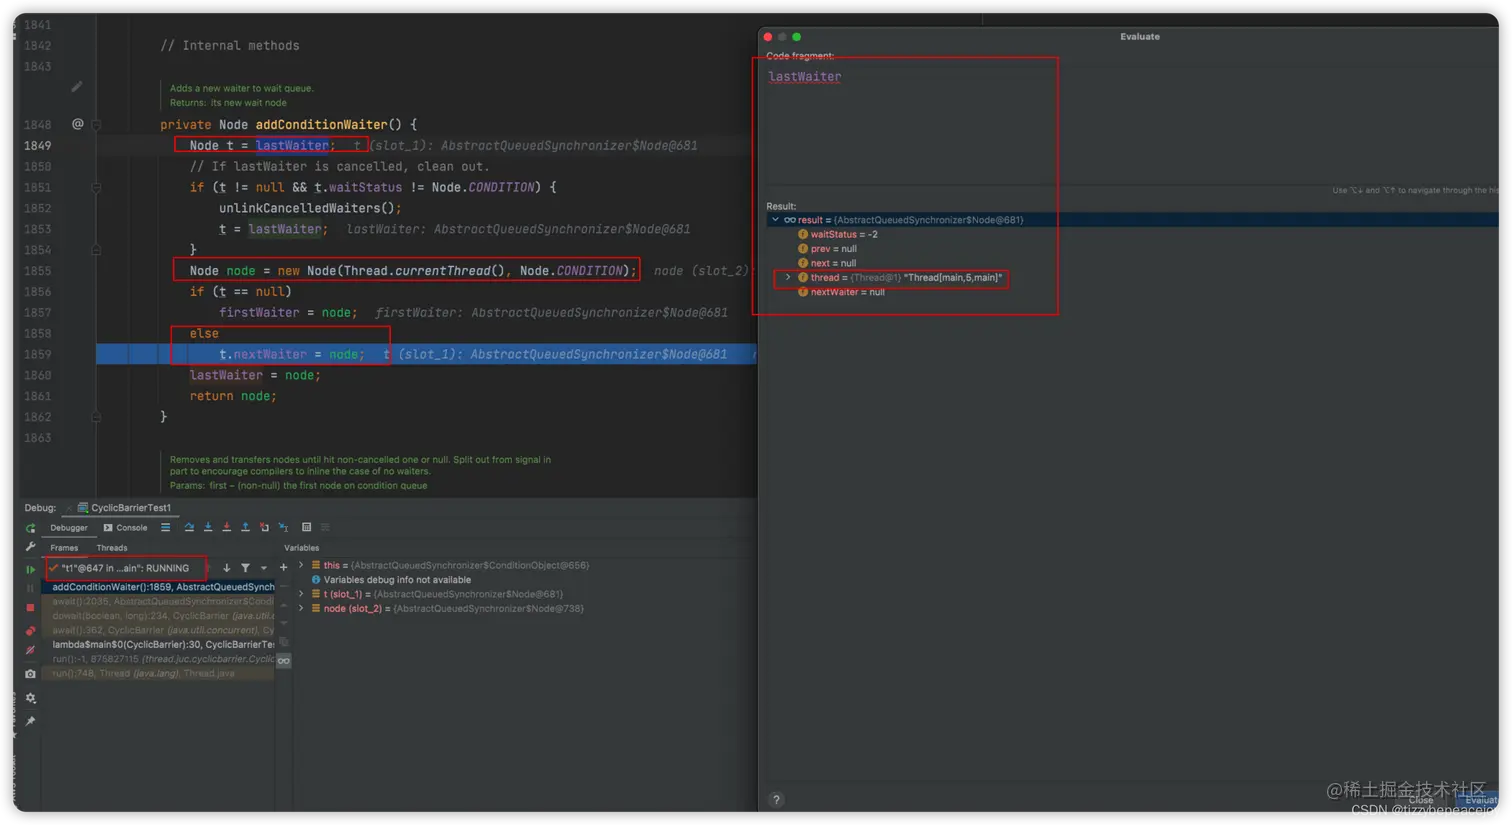1512x825 pixels.
Task: Click the Evaluate button in dialog
Action: tap(1478, 800)
